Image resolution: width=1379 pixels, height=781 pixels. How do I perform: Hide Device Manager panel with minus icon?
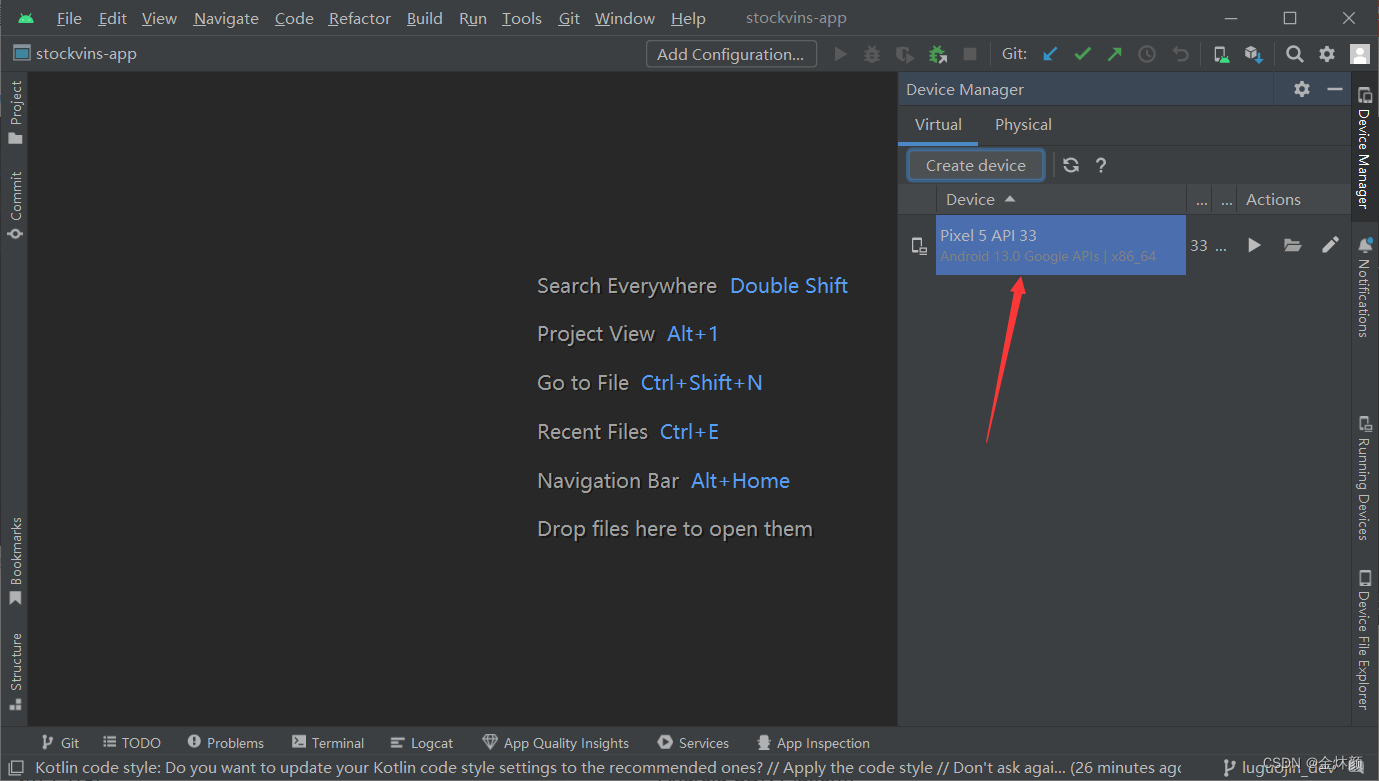point(1335,89)
